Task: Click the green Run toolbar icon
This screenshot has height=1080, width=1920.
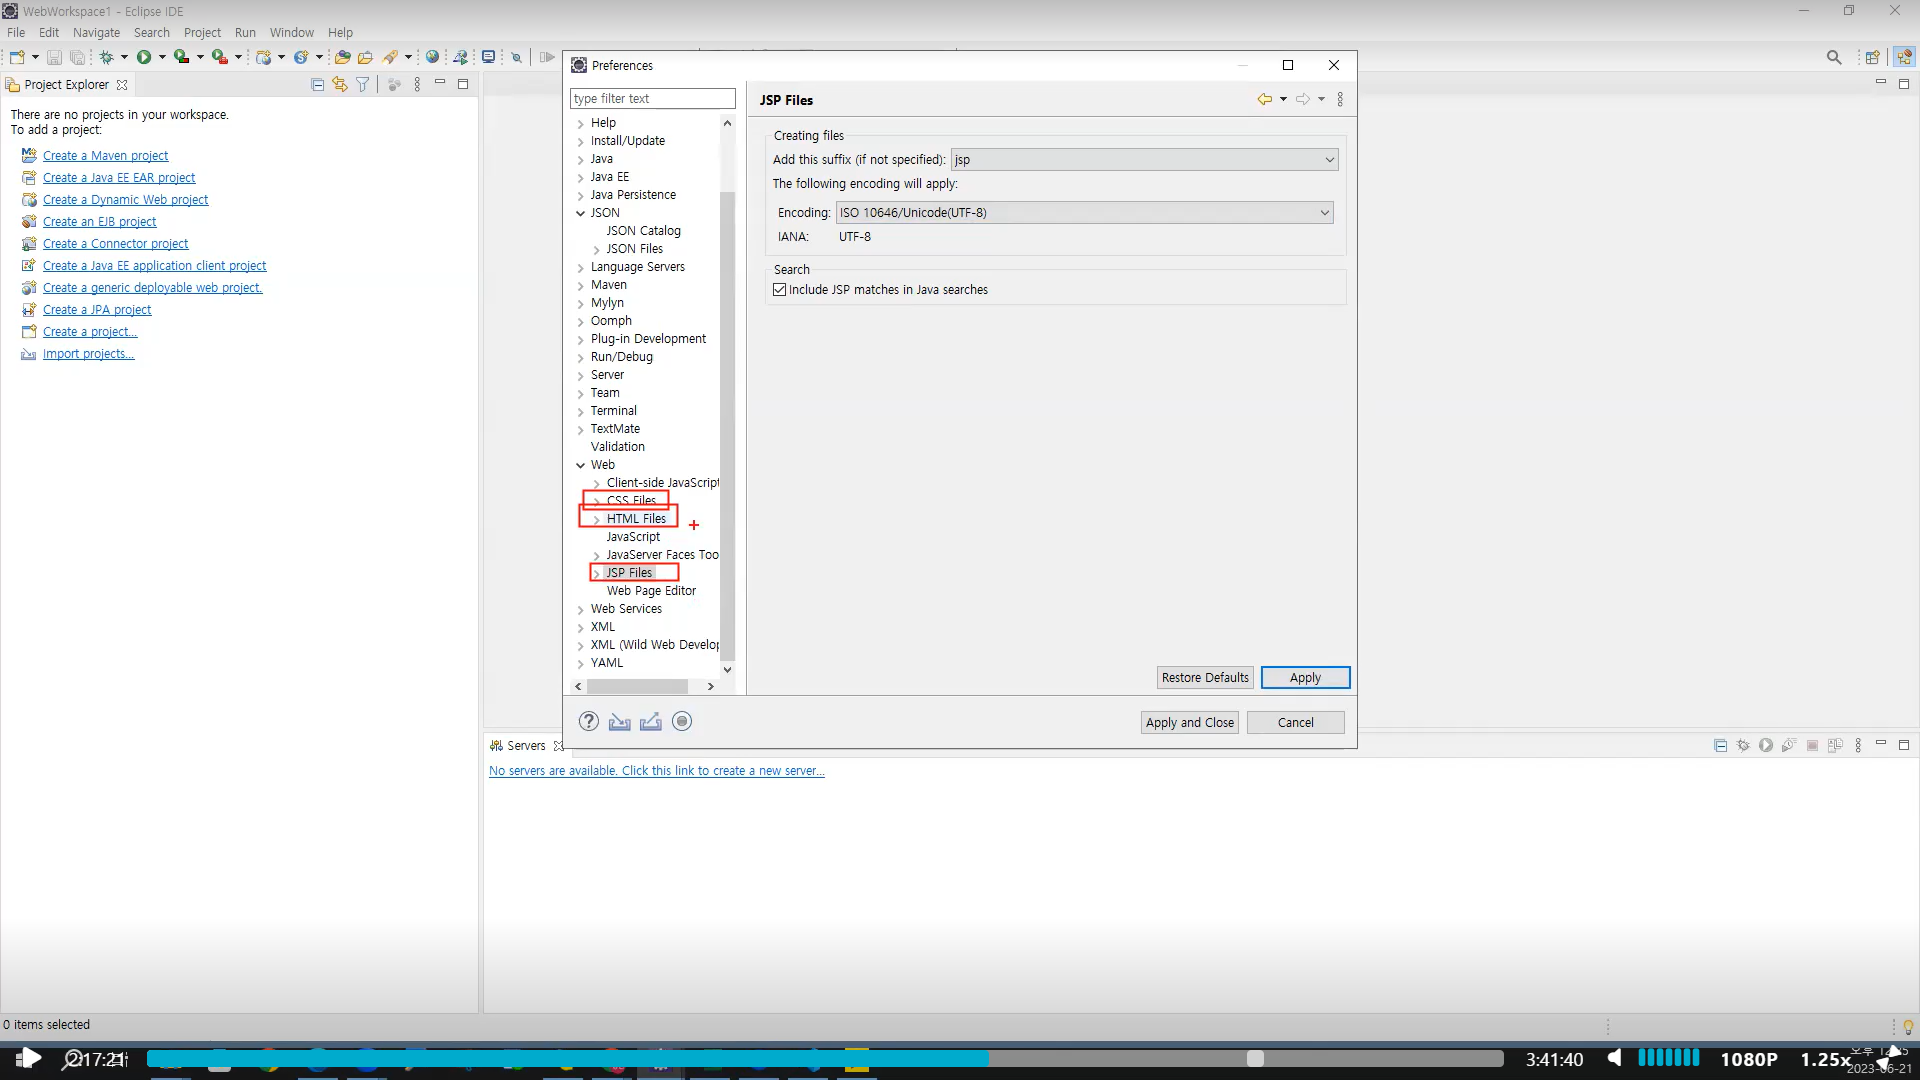Action: pos(144,57)
